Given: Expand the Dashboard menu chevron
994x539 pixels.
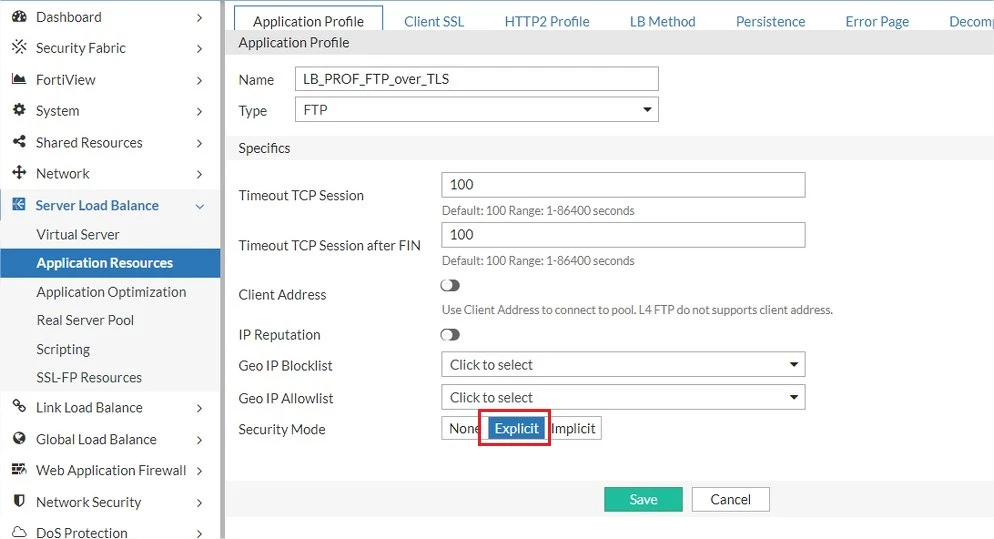Looking at the screenshot, I should point(200,18).
